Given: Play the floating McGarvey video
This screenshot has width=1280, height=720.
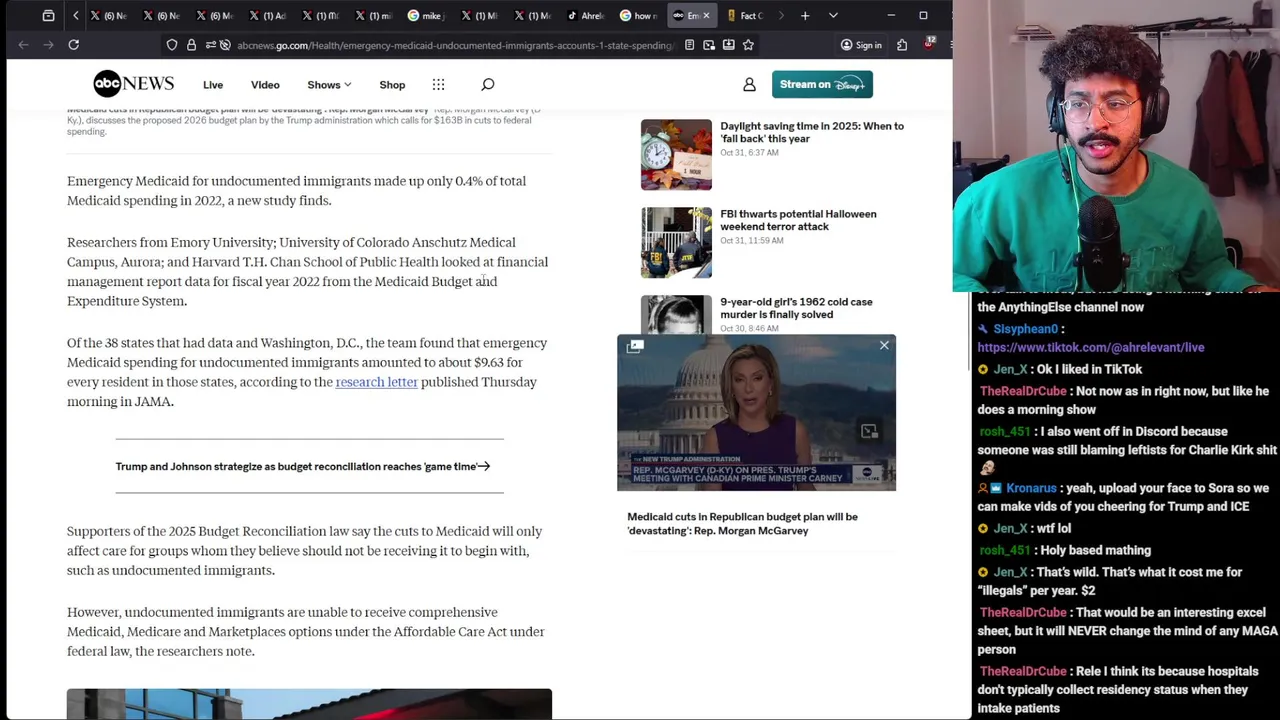Looking at the screenshot, I should 756,412.
